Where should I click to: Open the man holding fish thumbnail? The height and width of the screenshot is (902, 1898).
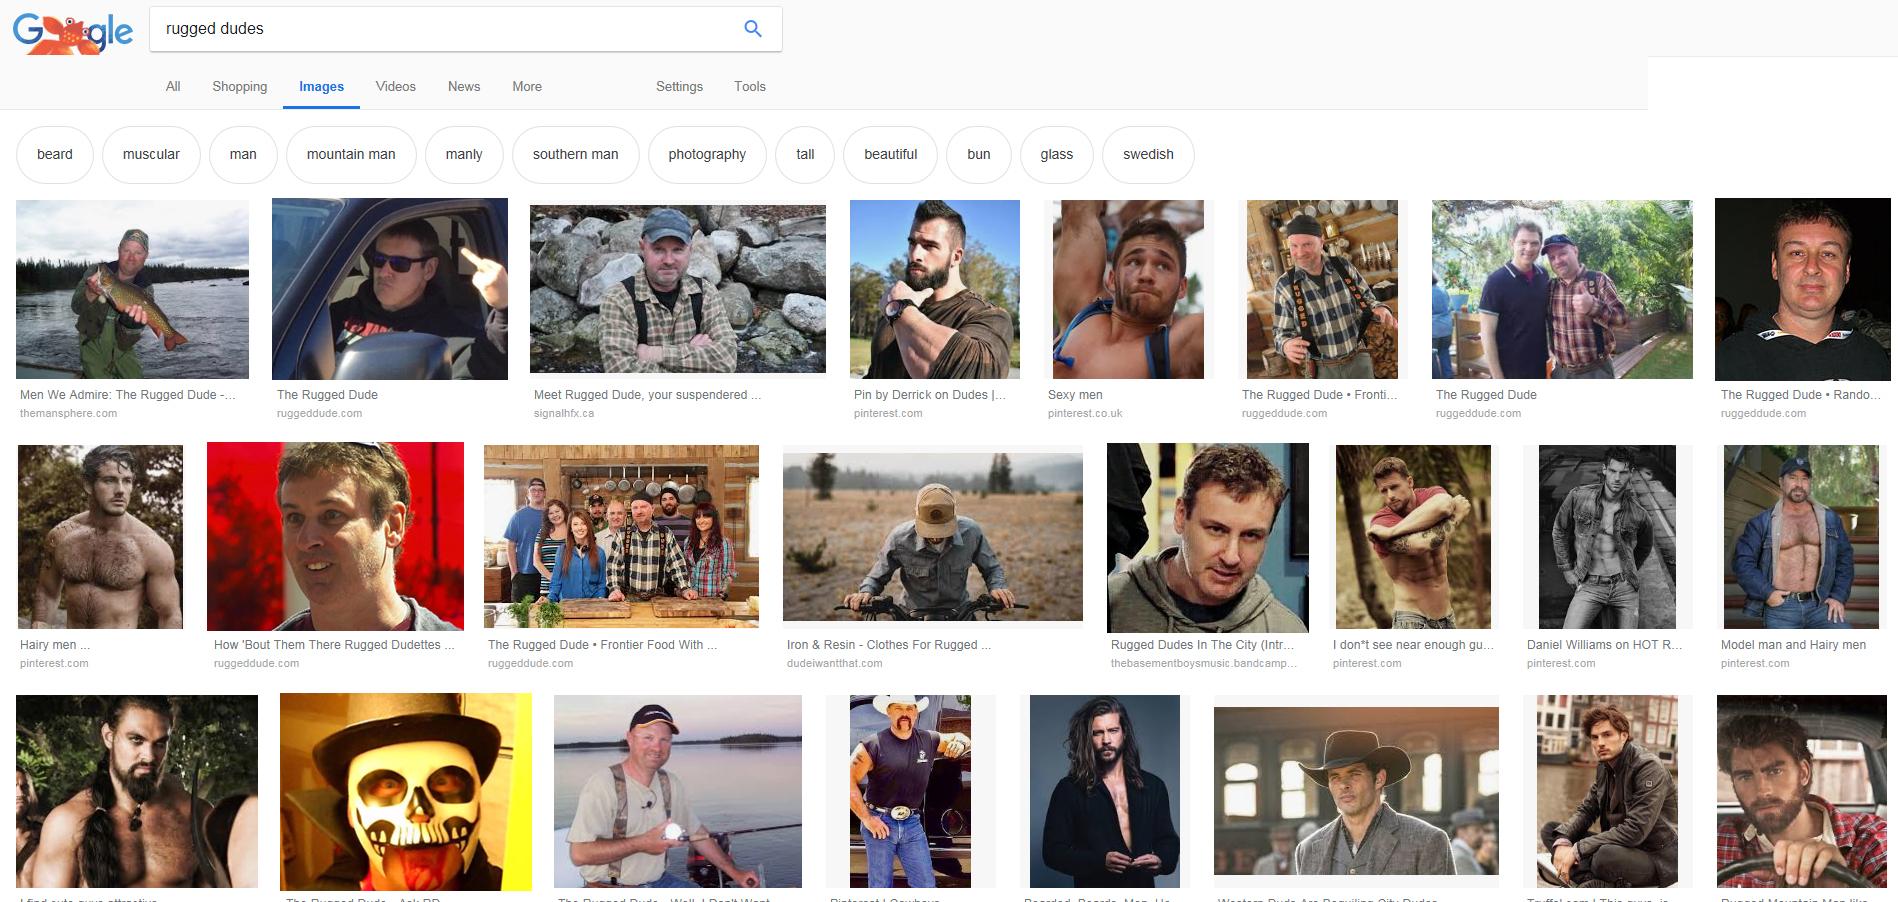tap(132, 289)
